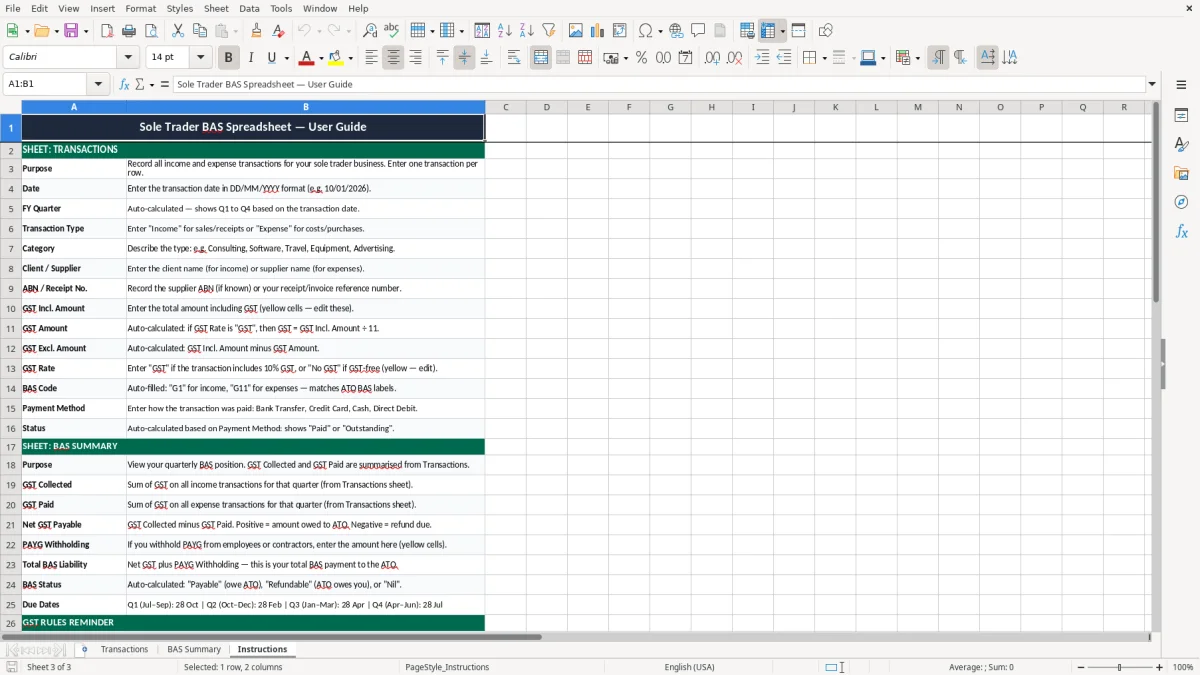1200x675 pixels.
Task: Open the Sheet menu
Action: [x=216, y=8]
